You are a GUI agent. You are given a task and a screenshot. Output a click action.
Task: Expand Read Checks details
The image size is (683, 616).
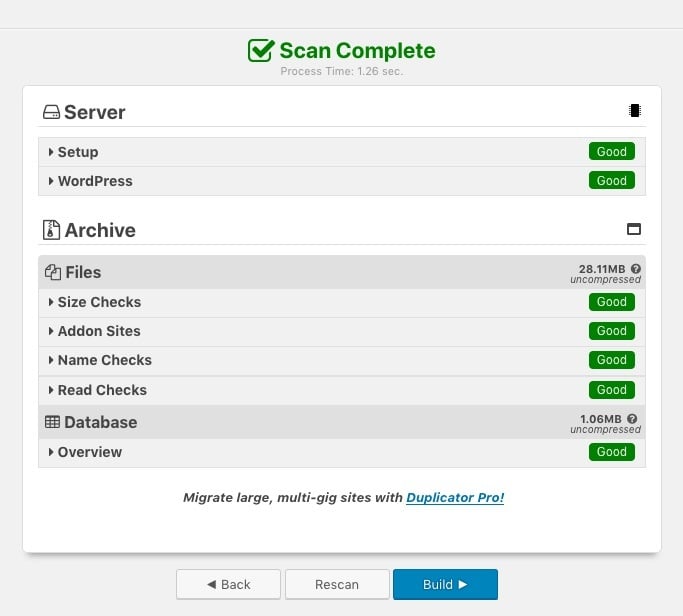tap(100, 390)
